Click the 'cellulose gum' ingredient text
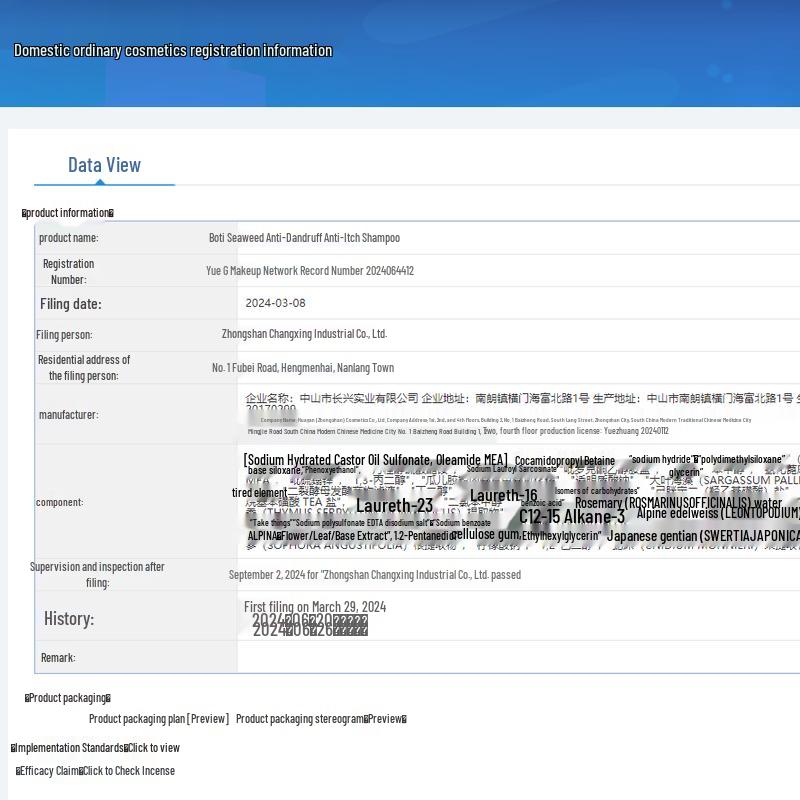This screenshot has width=800, height=800. point(485,534)
